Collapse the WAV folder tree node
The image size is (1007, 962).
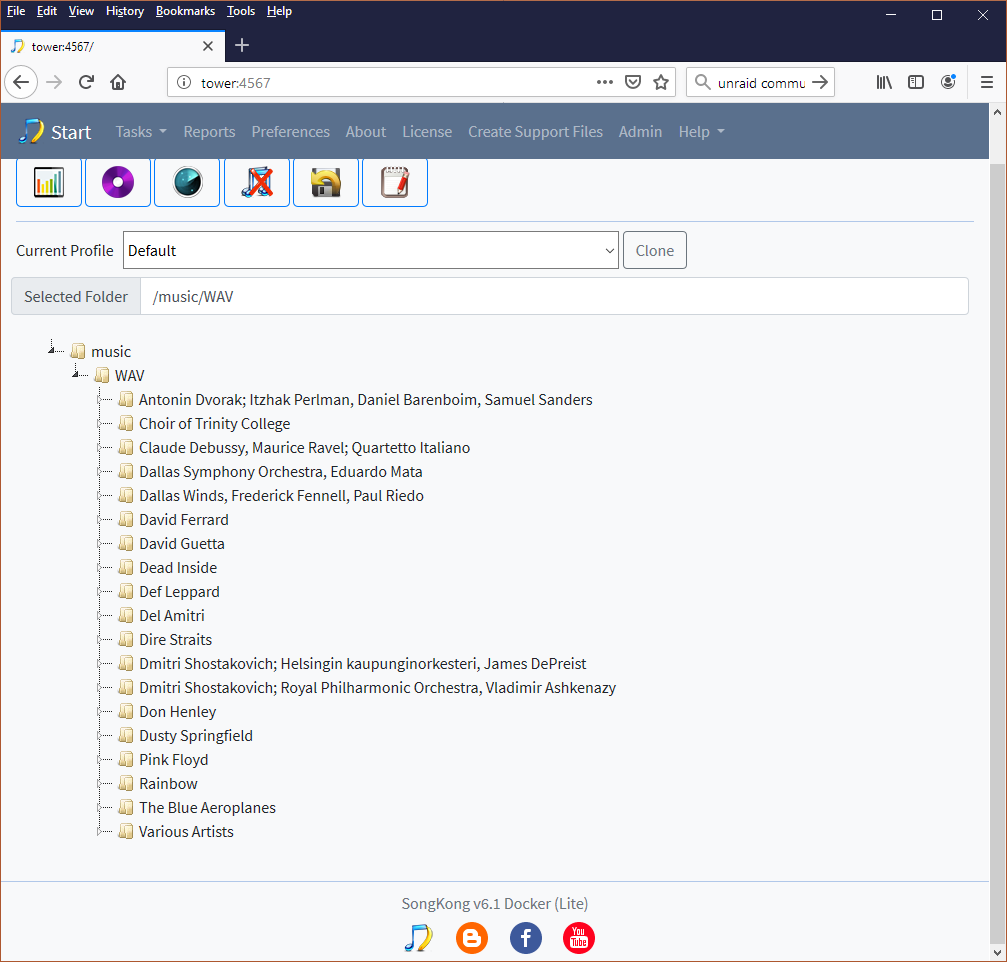coord(76,374)
